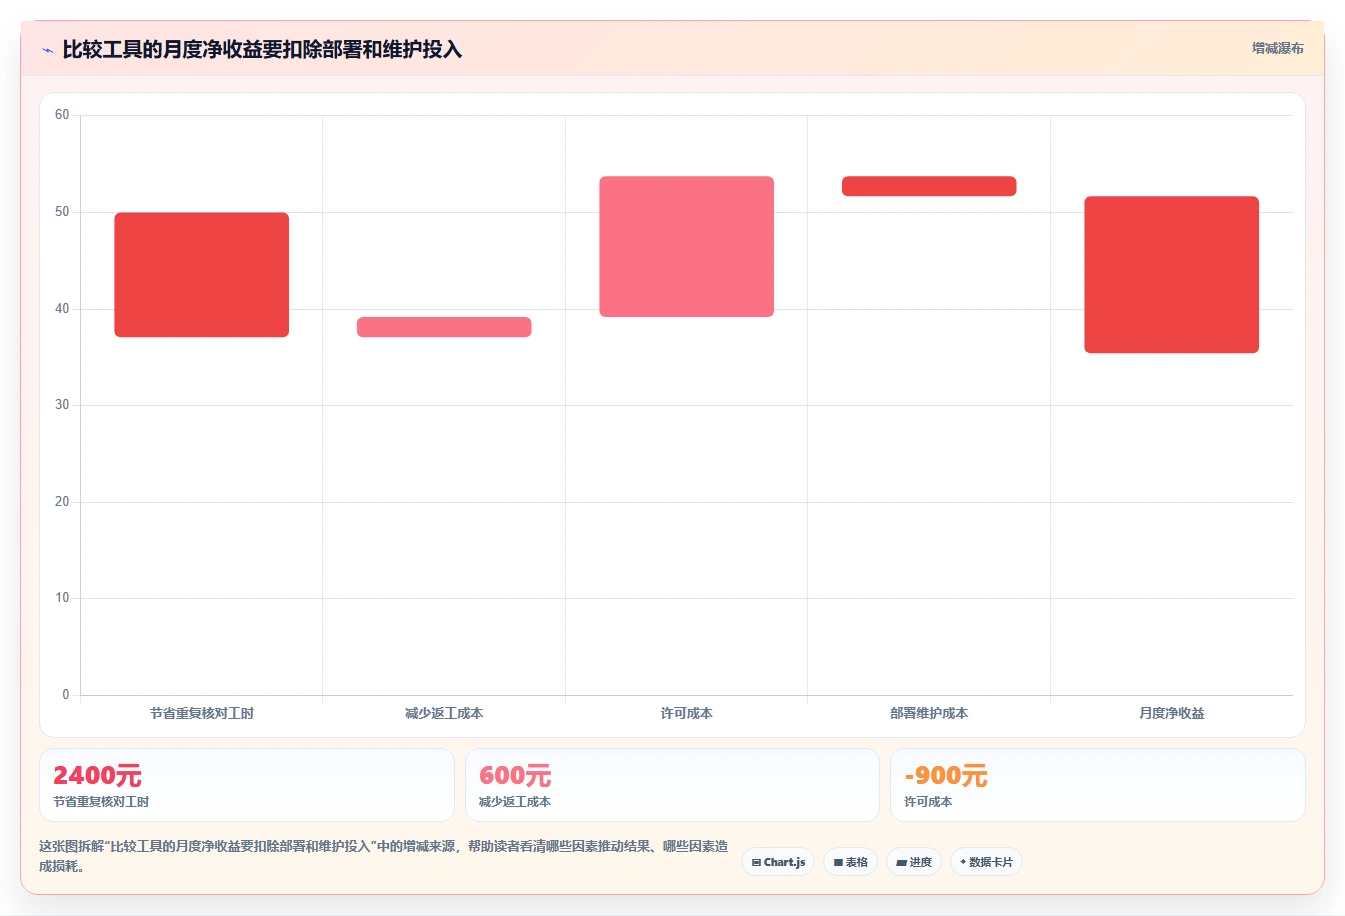Click the 月度净收益 total bar

1172,275
